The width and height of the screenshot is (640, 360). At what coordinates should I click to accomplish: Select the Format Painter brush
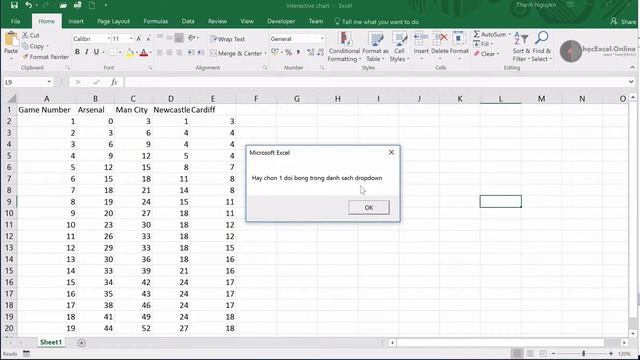click(45, 57)
